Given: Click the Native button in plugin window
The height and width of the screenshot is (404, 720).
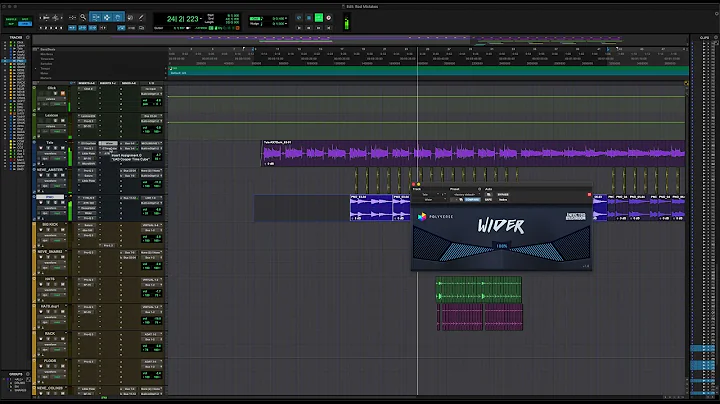Looking at the screenshot, I should [503, 200].
